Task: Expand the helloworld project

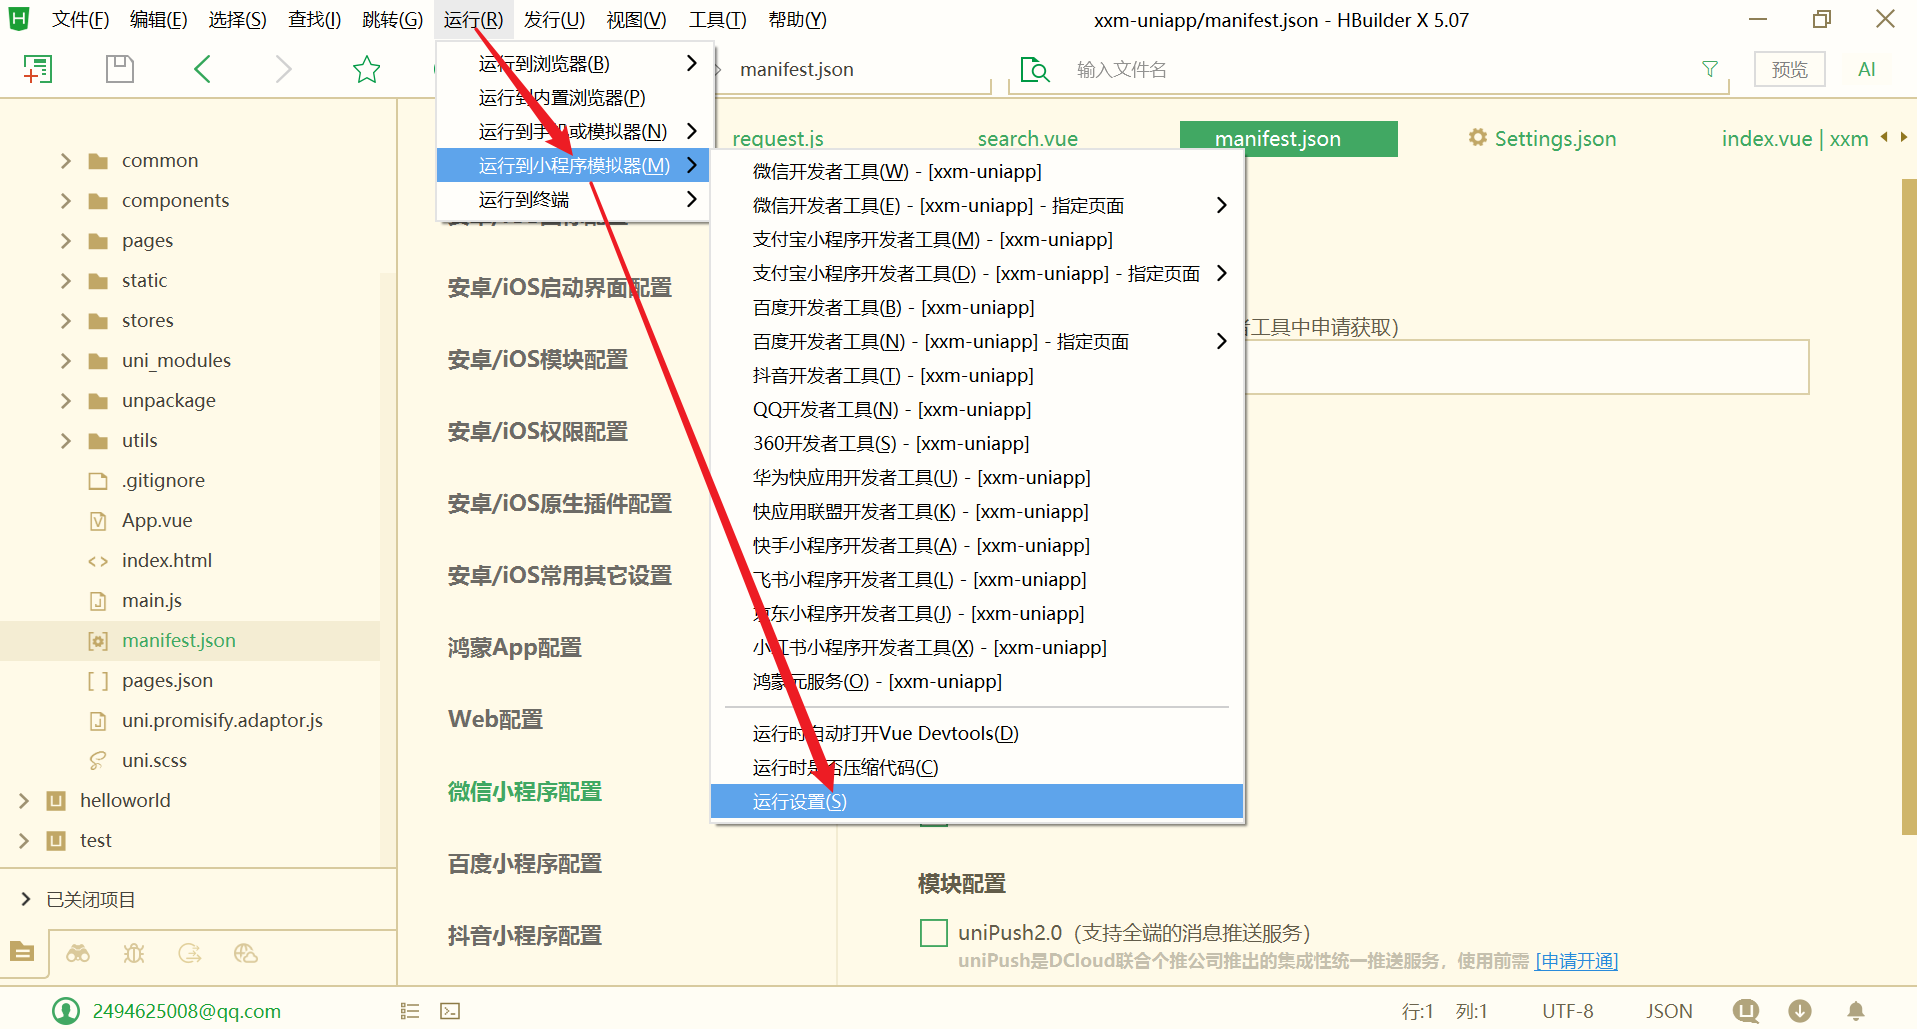Action: pyautogui.click(x=24, y=801)
